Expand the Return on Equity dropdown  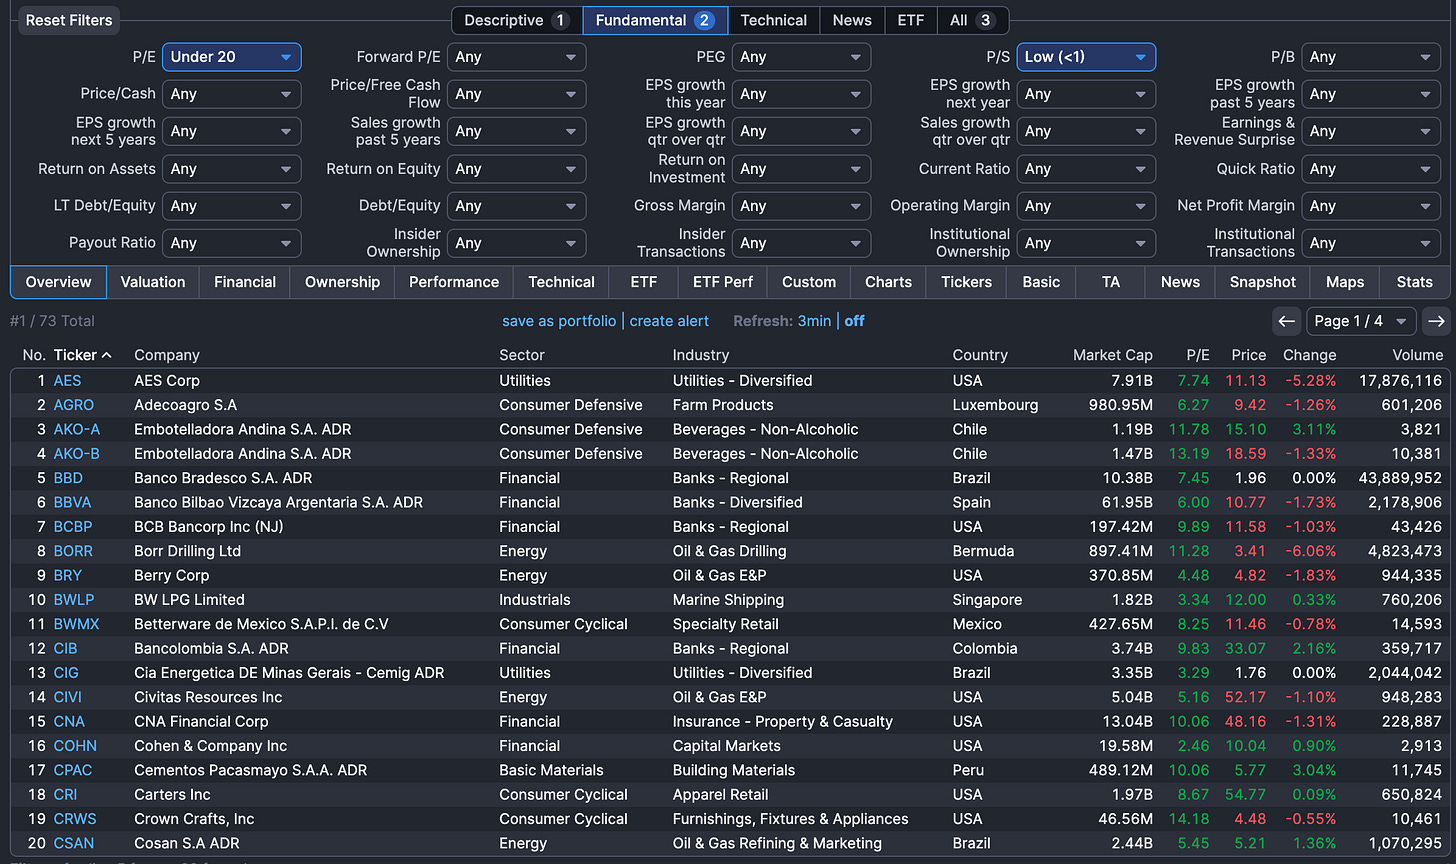[x=516, y=169]
